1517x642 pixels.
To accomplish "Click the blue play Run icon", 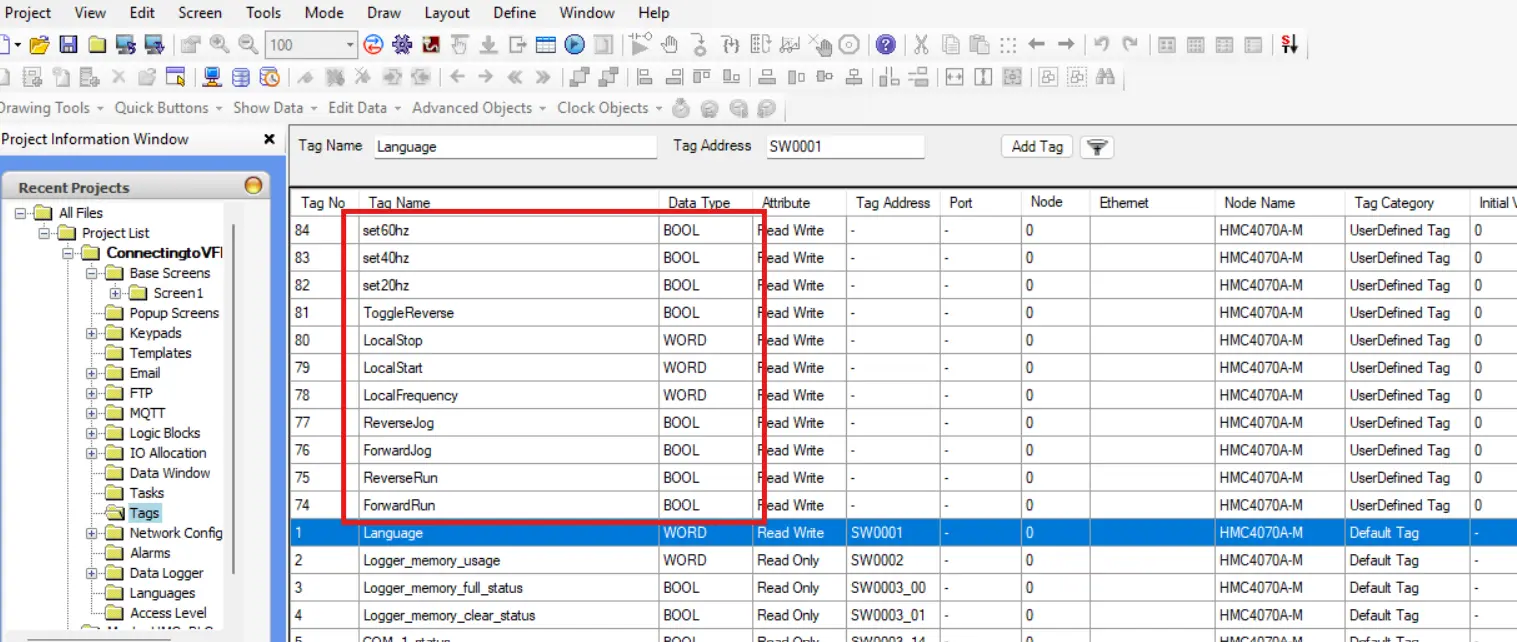I will pyautogui.click(x=574, y=45).
